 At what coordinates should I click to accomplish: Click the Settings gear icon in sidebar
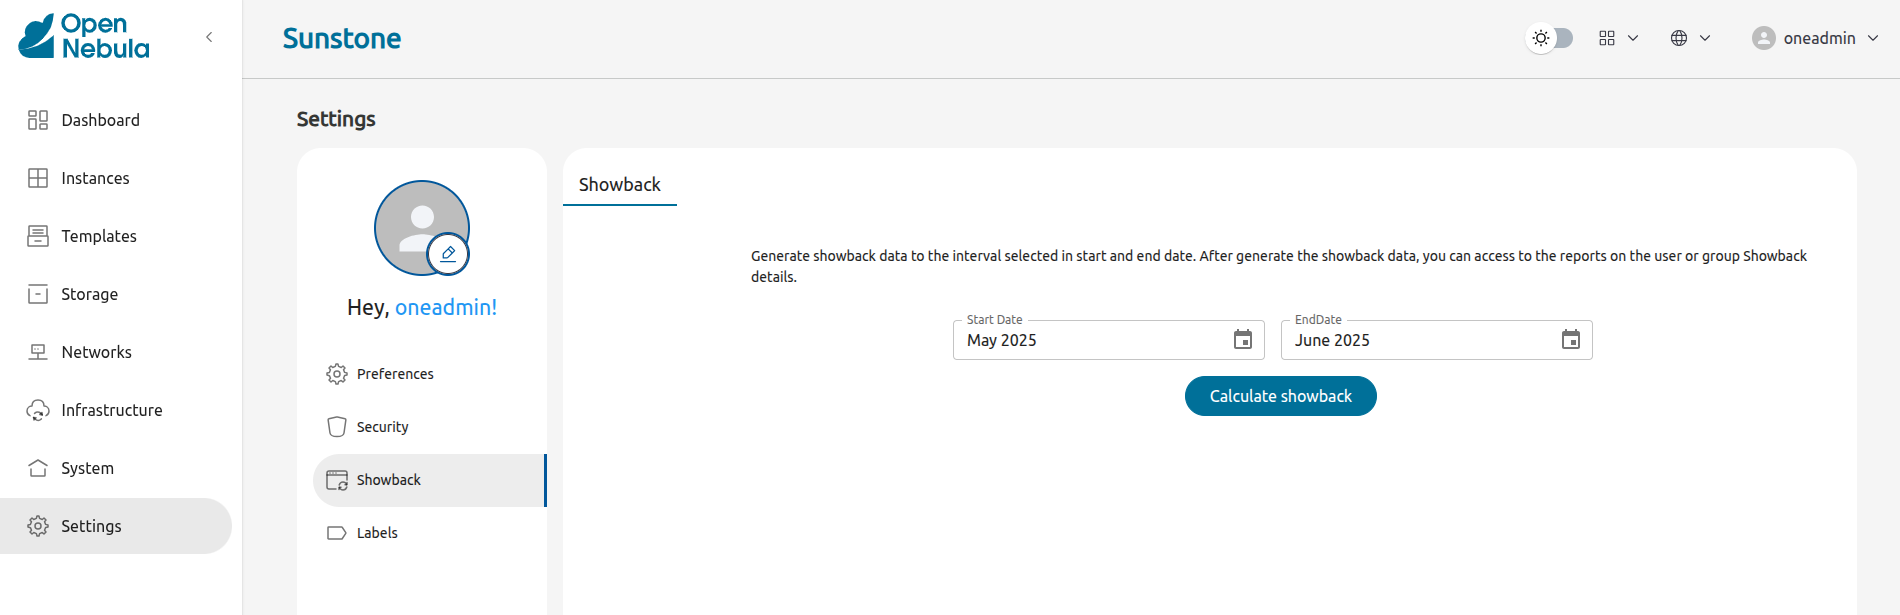pos(38,526)
